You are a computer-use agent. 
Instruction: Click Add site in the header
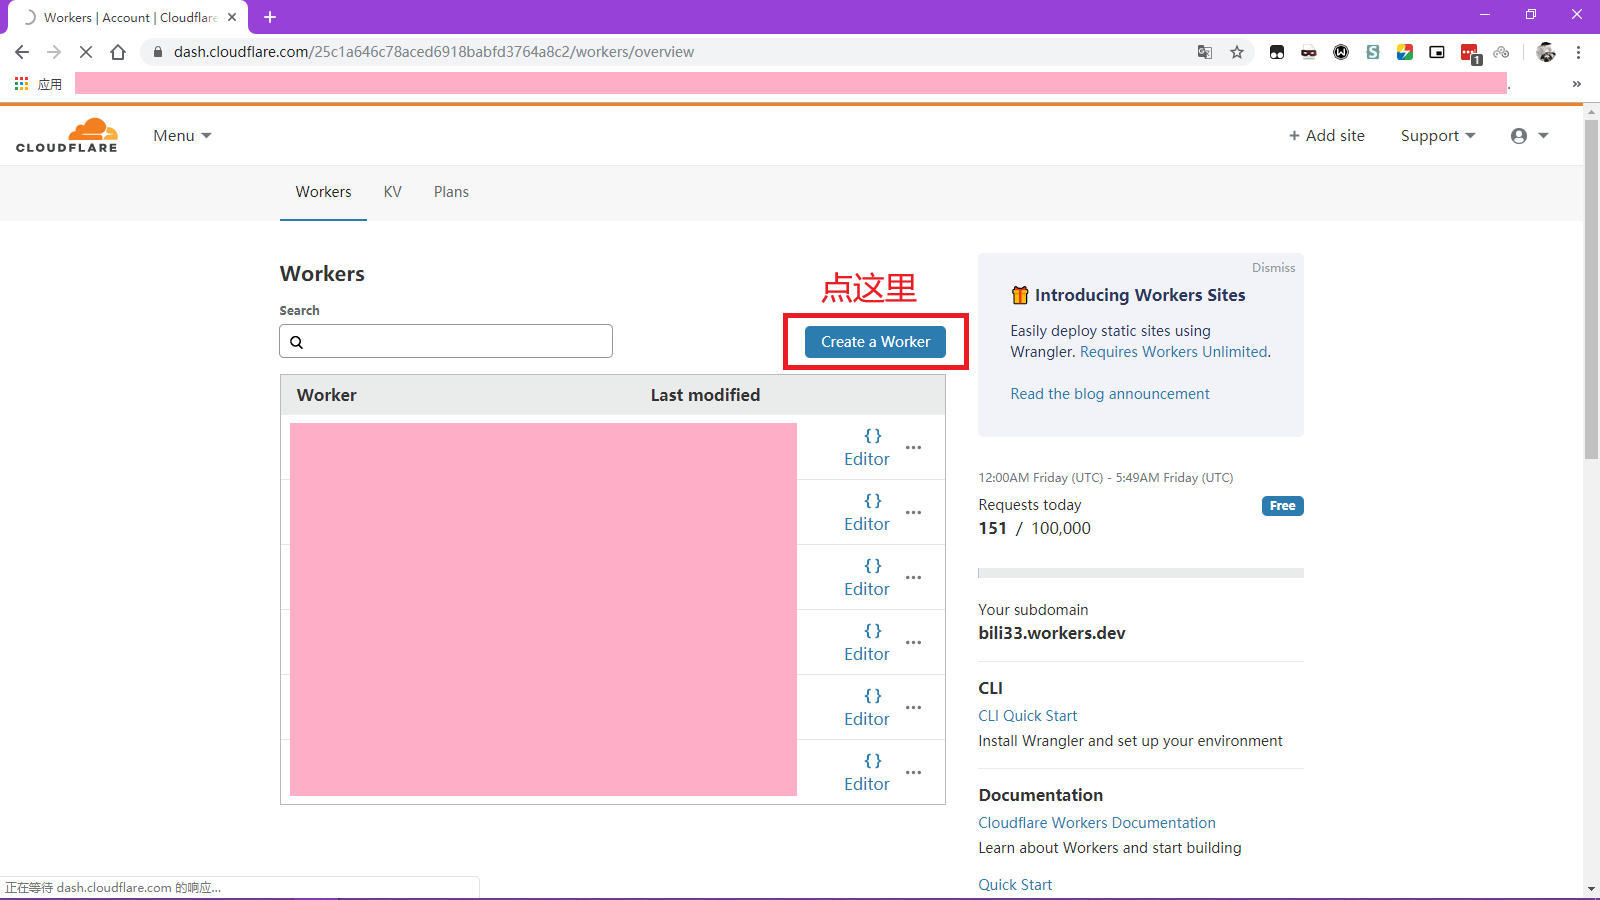point(1326,136)
